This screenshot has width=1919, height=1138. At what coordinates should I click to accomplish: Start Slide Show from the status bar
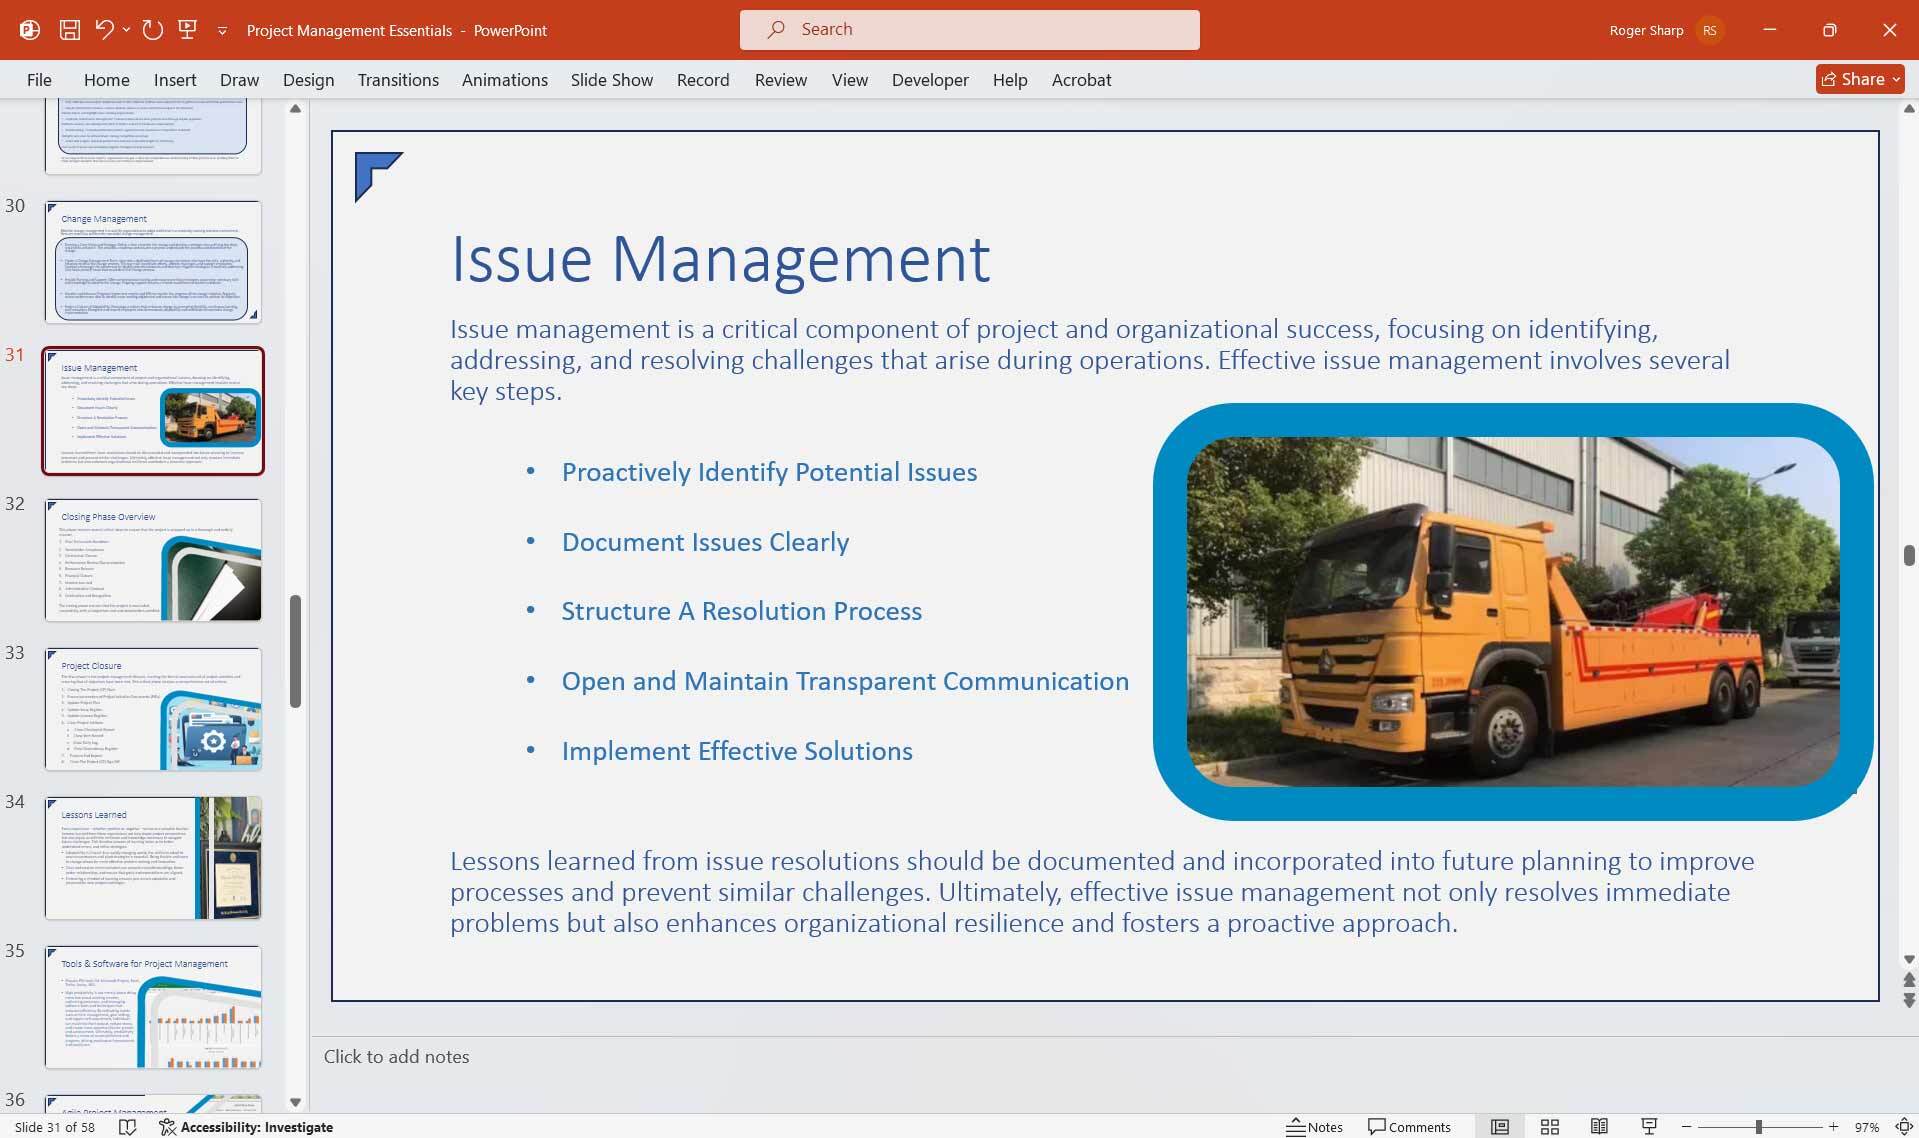coord(1649,1126)
